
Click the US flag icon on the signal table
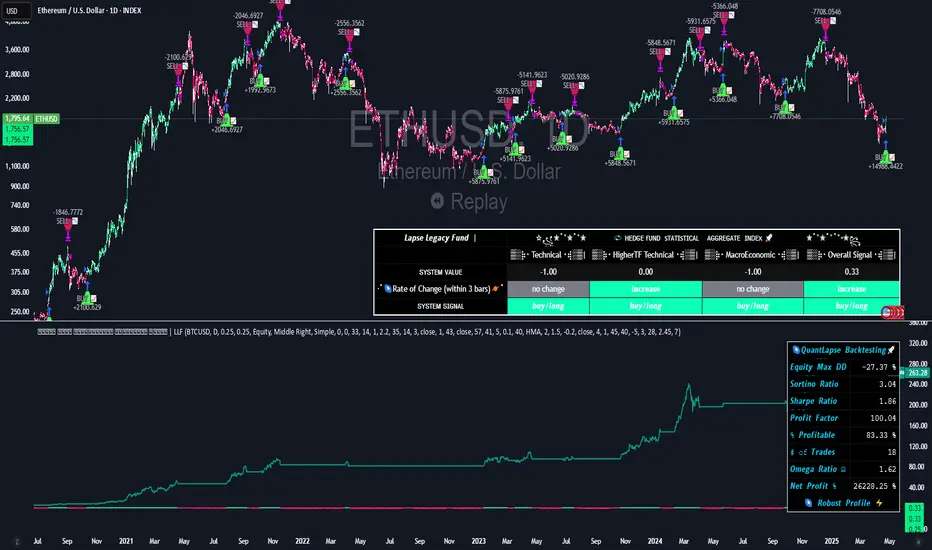(x=886, y=312)
